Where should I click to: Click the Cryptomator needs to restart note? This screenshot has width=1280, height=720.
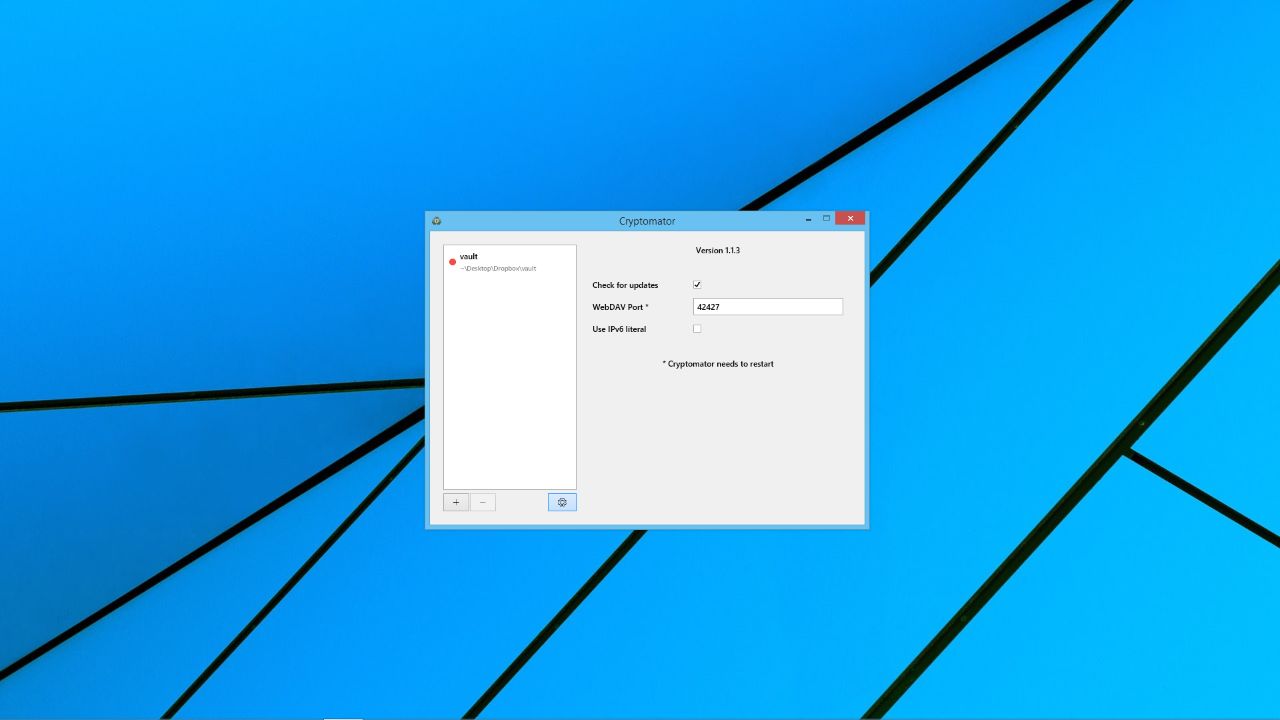[x=718, y=364]
